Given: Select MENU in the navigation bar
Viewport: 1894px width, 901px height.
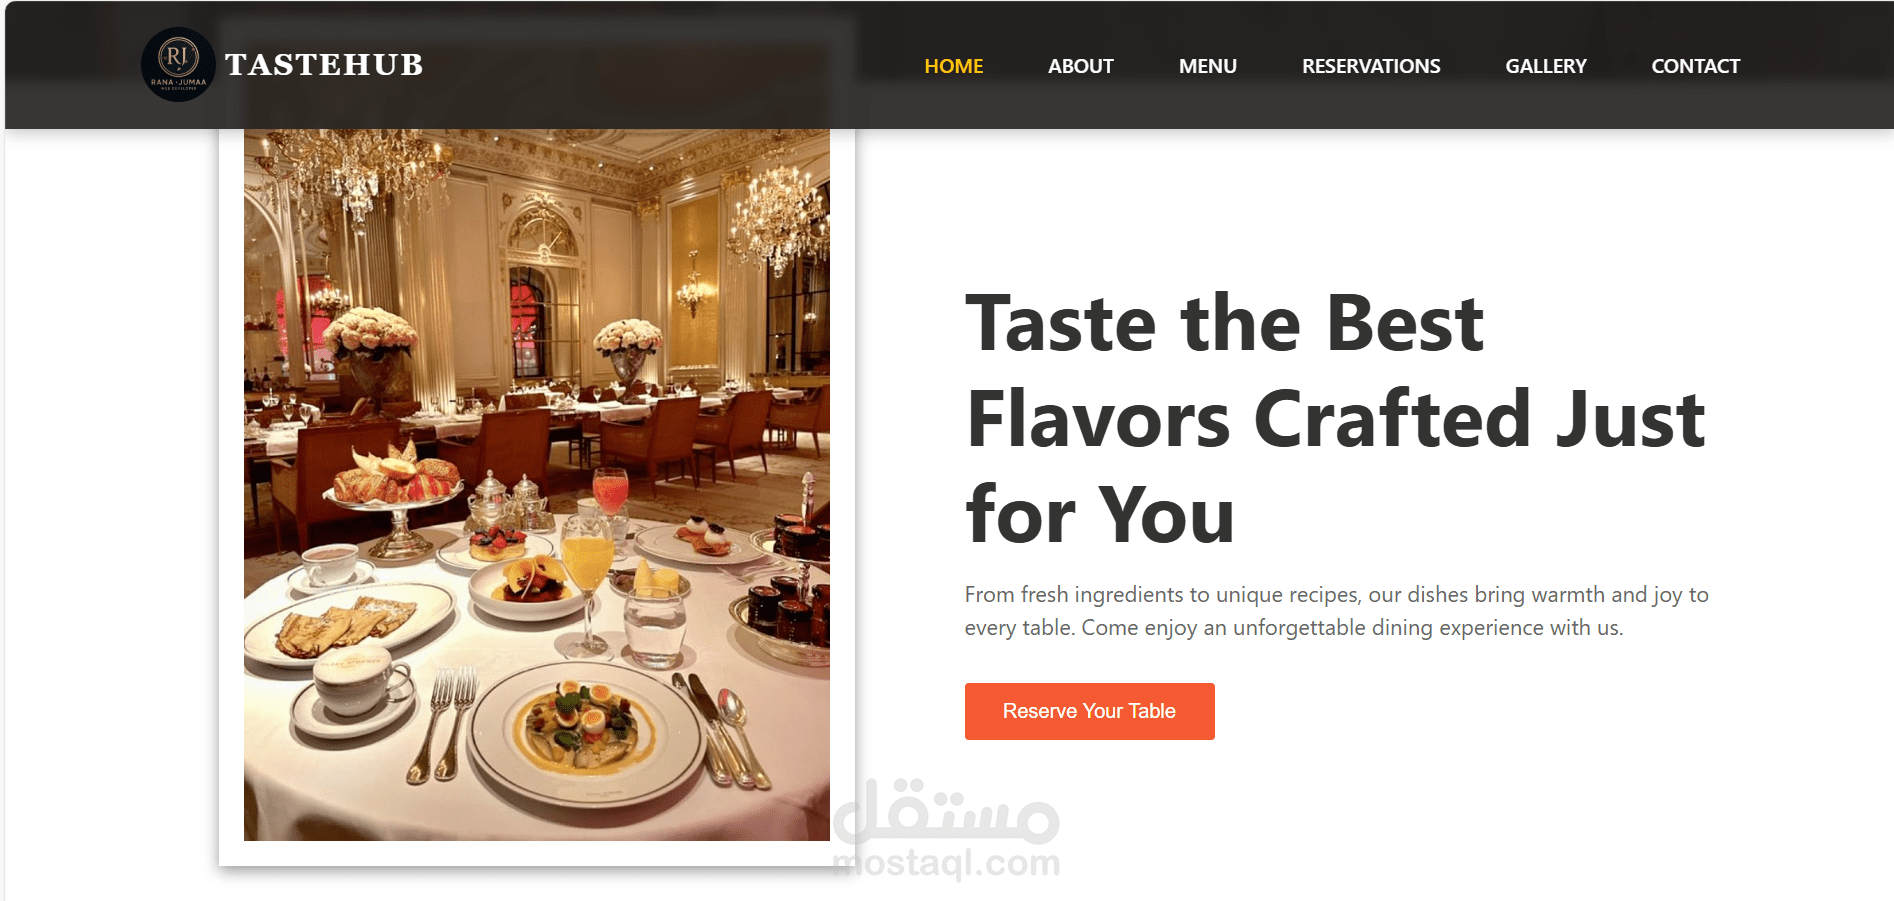Looking at the screenshot, I should click(x=1207, y=66).
